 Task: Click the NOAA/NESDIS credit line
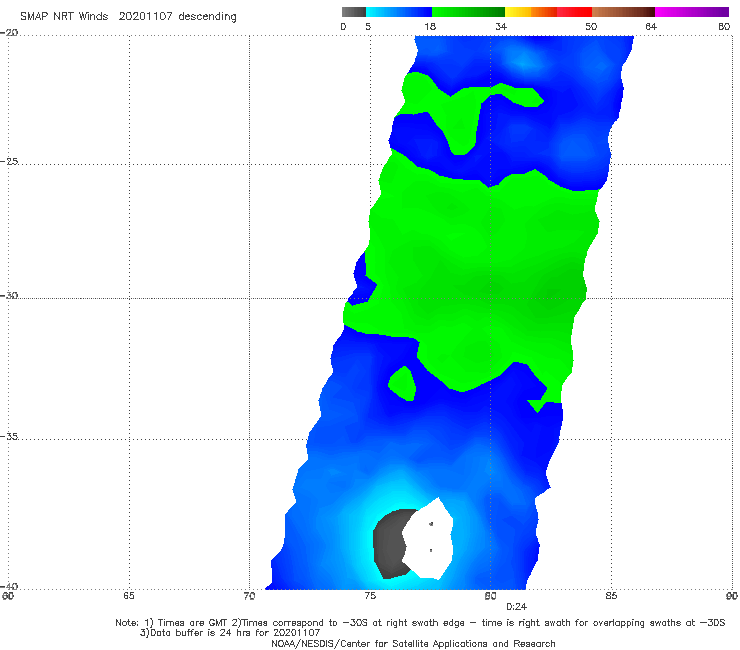coord(413,643)
